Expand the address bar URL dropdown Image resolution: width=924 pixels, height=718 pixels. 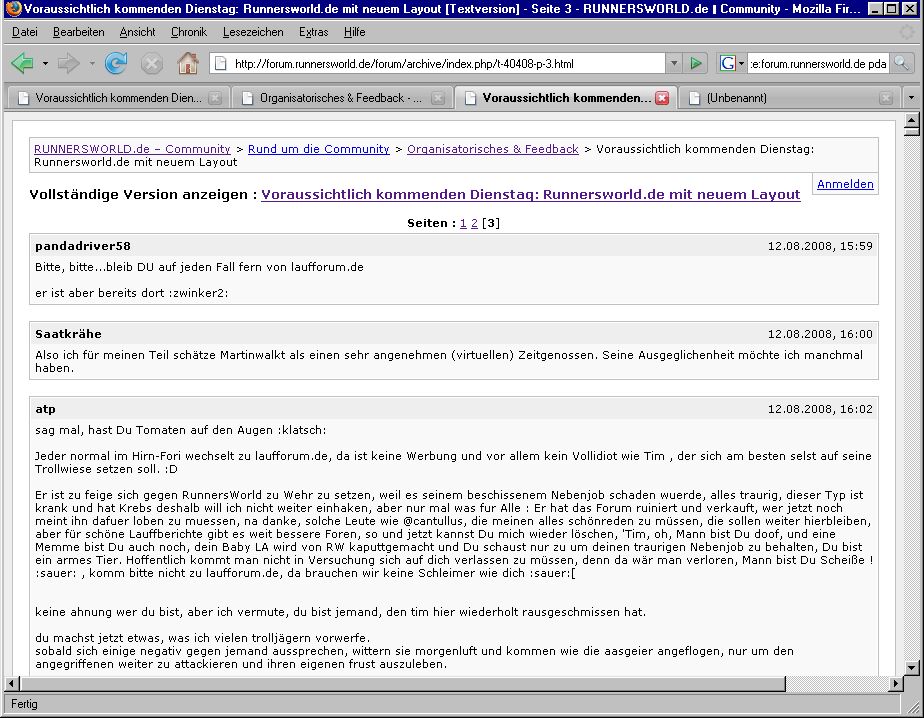pyautogui.click(x=674, y=63)
